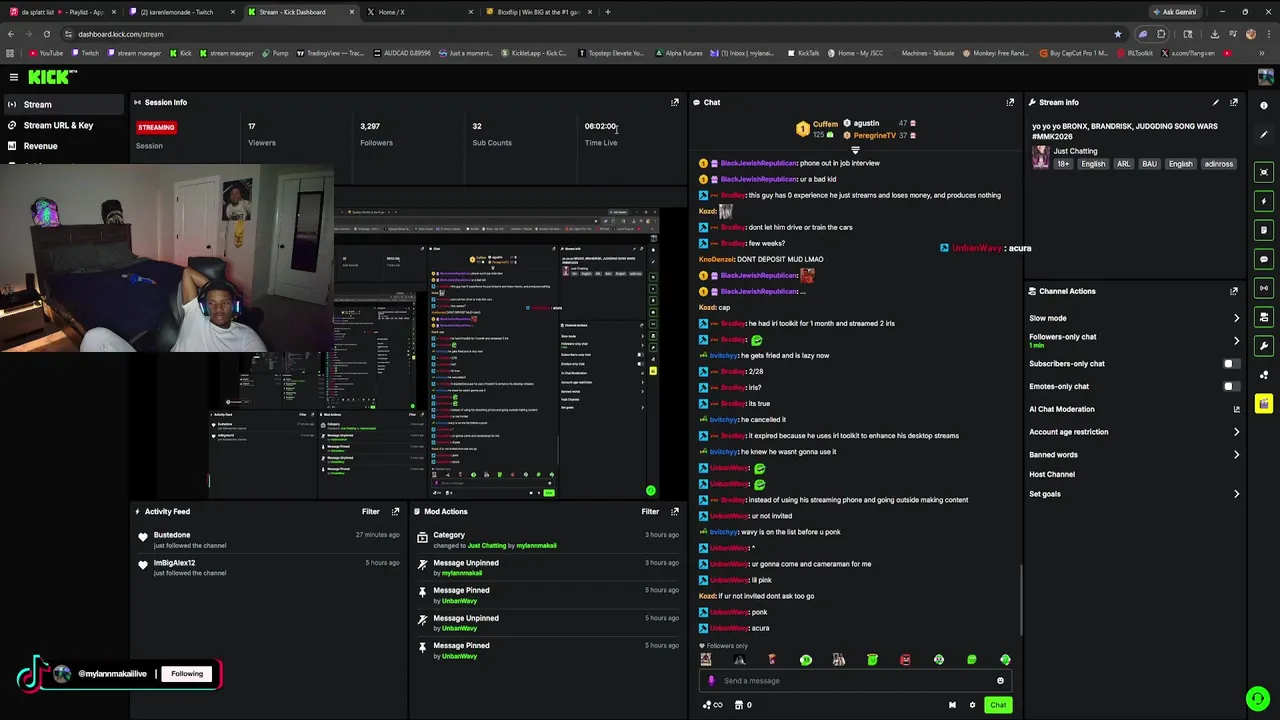Screen dimensions: 1280x720
Task: Open chat settings gear icon
Action: click(972, 705)
